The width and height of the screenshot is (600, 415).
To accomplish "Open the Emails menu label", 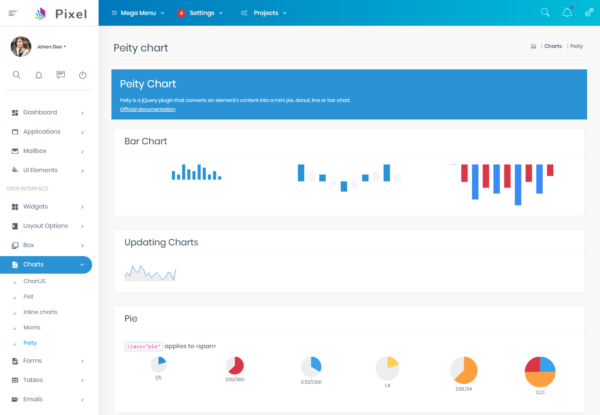I will pyautogui.click(x=33, y=399).
